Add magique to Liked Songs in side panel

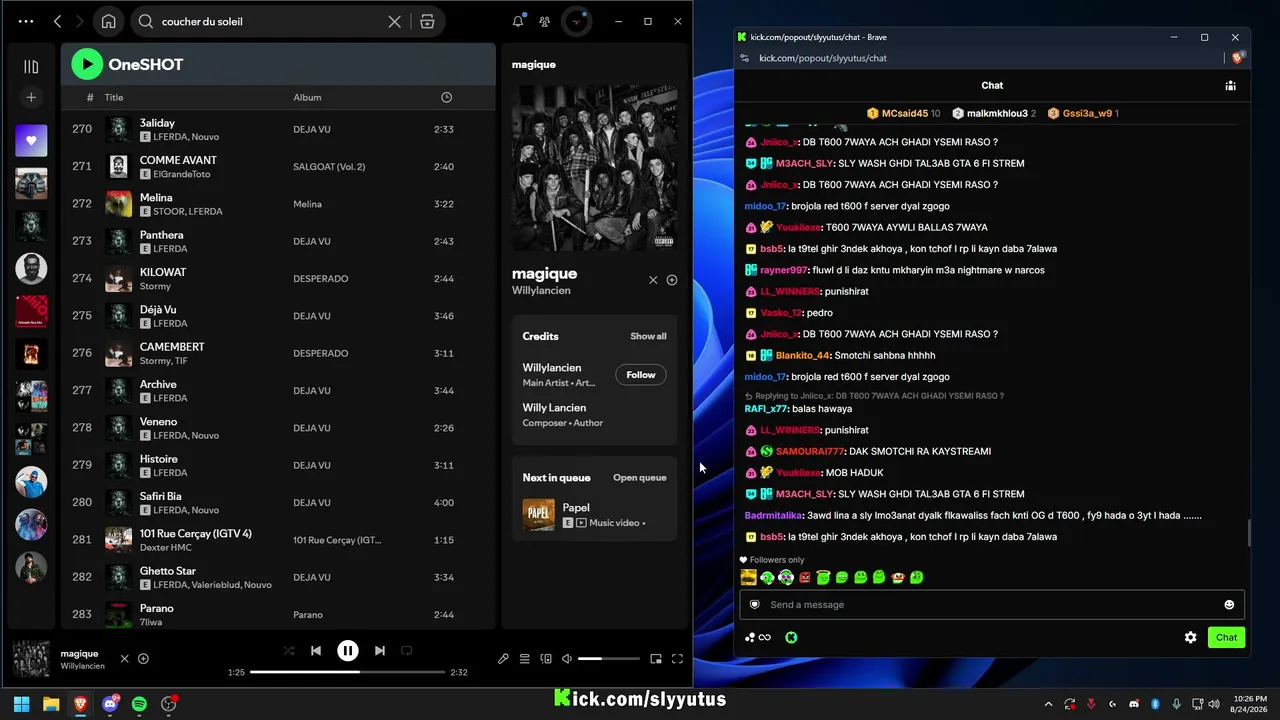(x=672, y=280)
